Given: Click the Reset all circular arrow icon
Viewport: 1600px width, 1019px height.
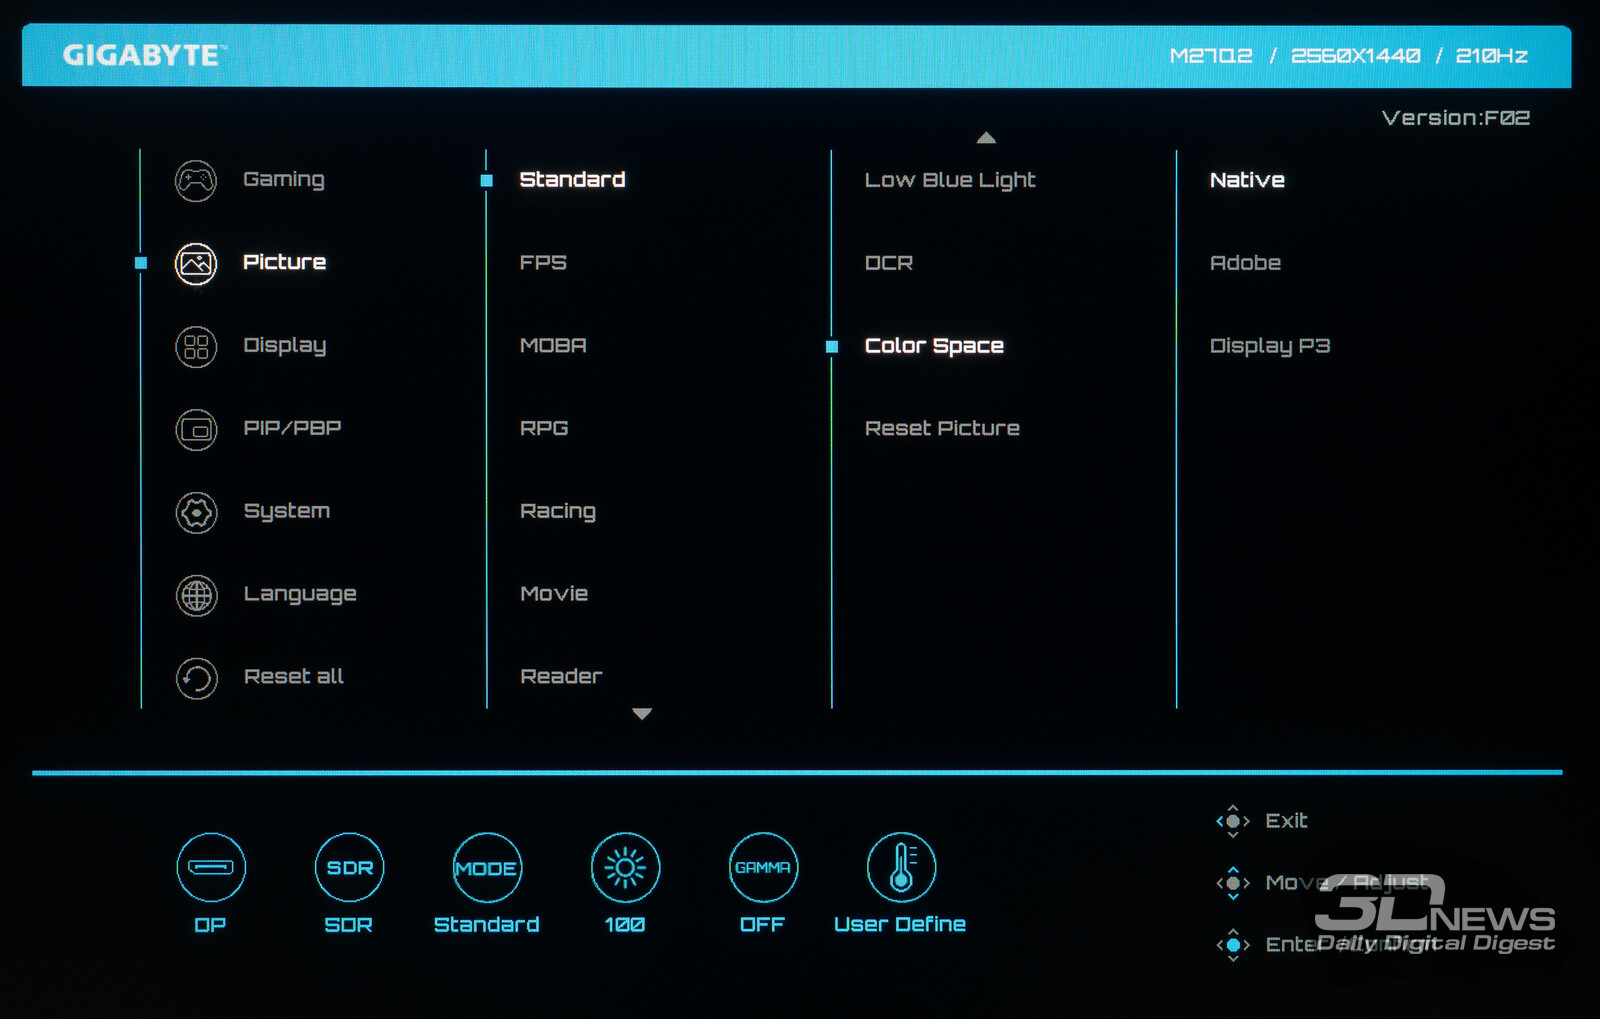Looking at the screenshot, I should click(196, 679).
